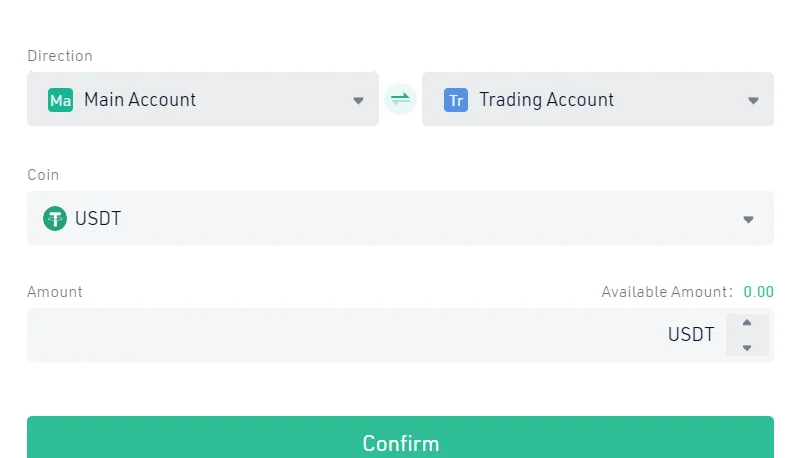Screen dimensions: 800x458
Task: Click the Tether USDT coin logo
Action: click(x=55, y=218)
